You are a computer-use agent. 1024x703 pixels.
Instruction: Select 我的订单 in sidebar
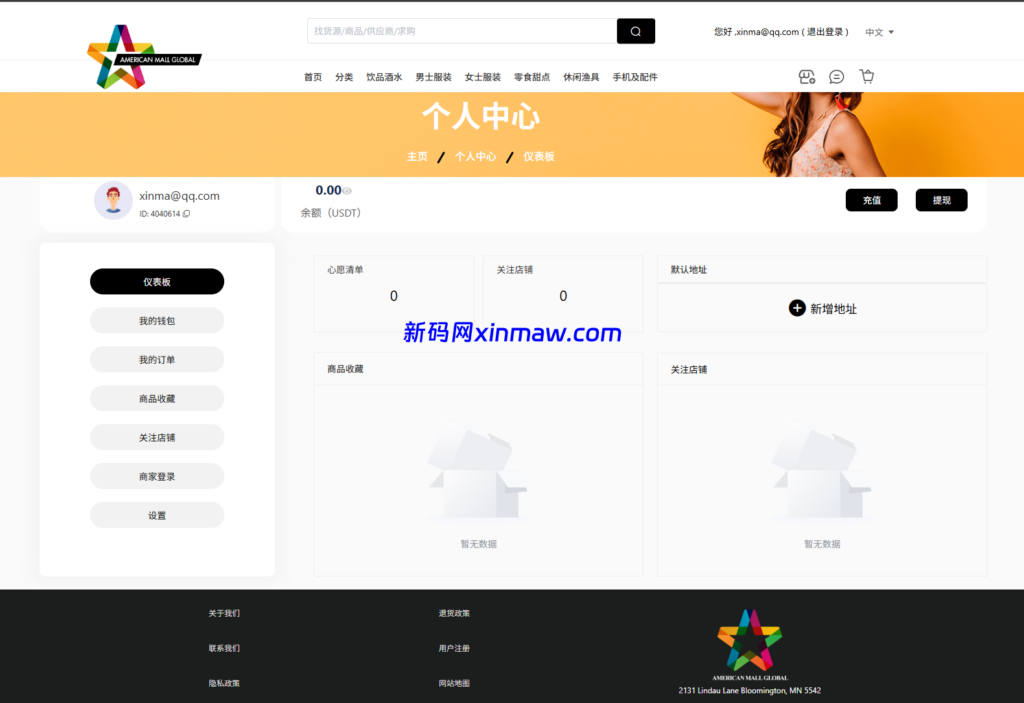pos(157,359)
